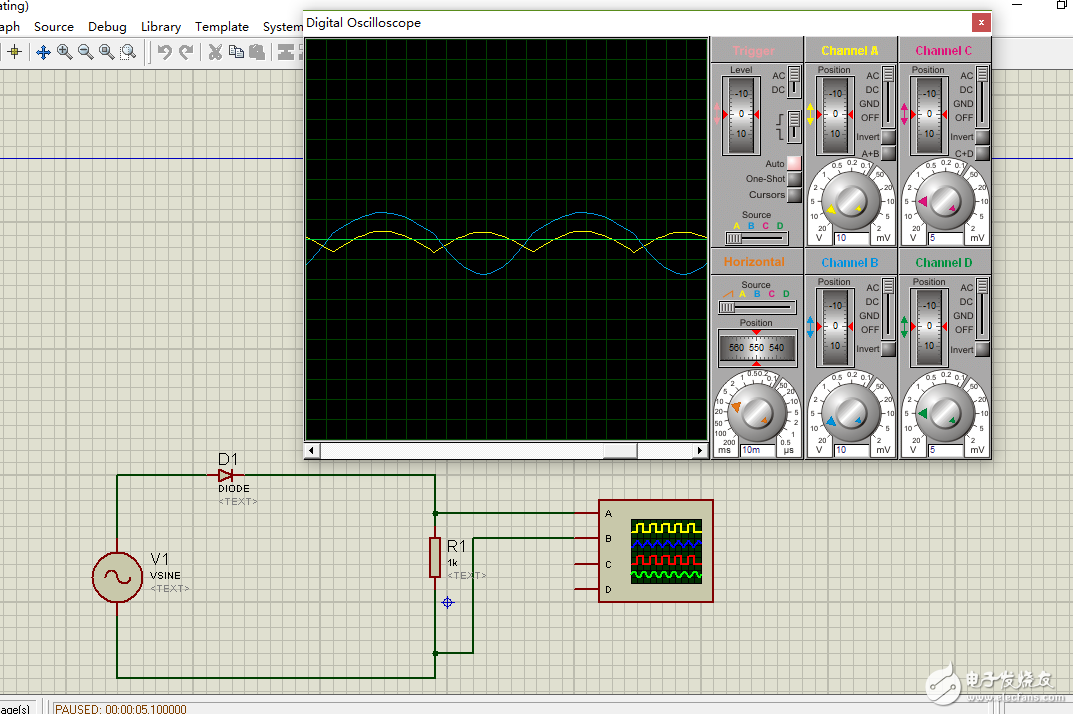Click the Channel B voltage input field
Viewport: 1073px width, 714px height.
click(x=852, y=450)
